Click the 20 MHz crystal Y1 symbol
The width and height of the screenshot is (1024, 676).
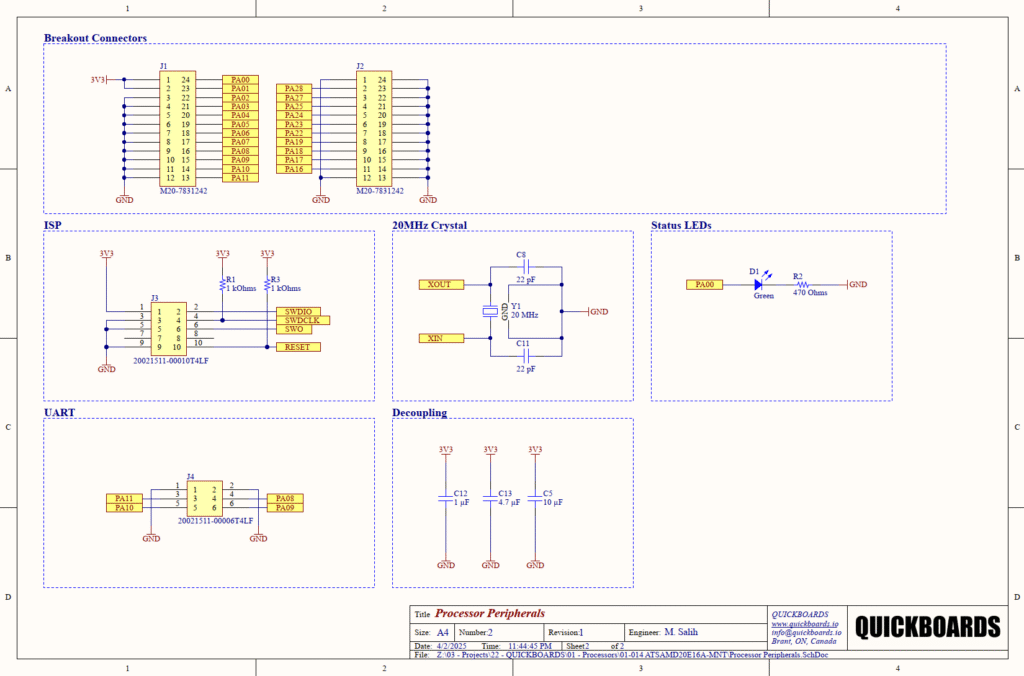coord(490,311)
